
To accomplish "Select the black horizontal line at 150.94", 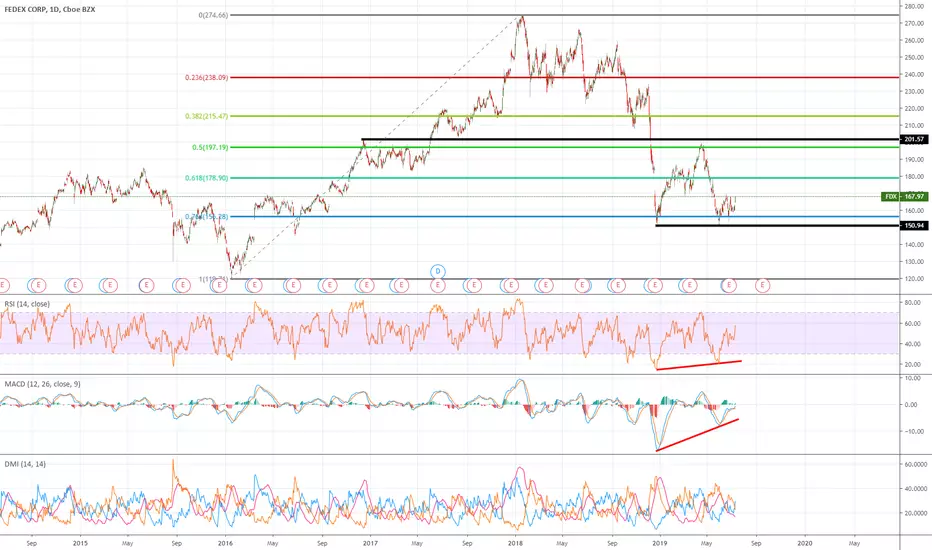I will 777,225.
